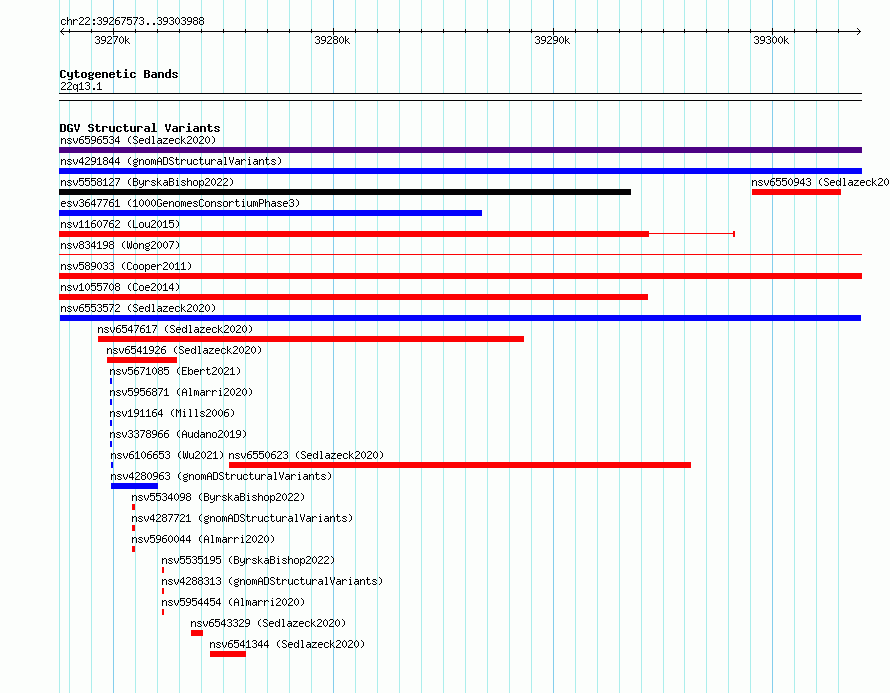
Task: Open nsv6553572 (Sedlazeck2020) label
Action: click(138, 308)
